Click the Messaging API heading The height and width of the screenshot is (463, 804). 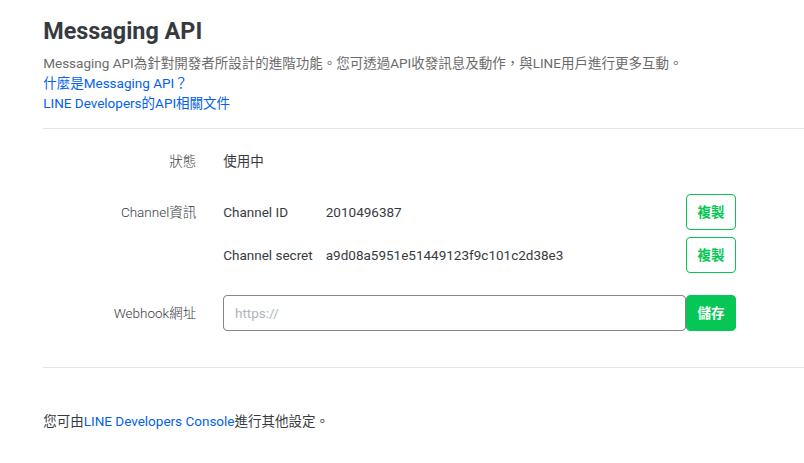click(123, 31)
